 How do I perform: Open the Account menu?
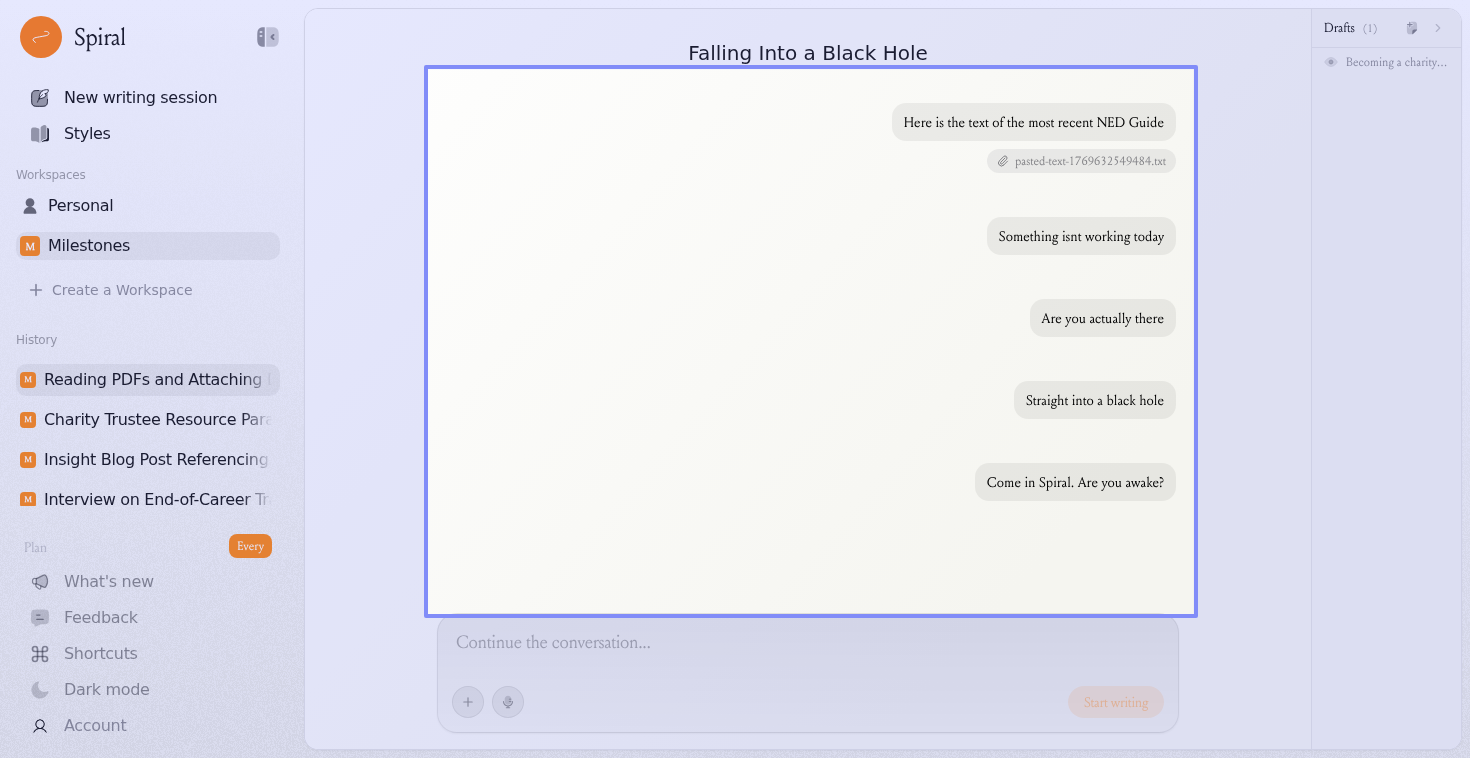point(95,725)
